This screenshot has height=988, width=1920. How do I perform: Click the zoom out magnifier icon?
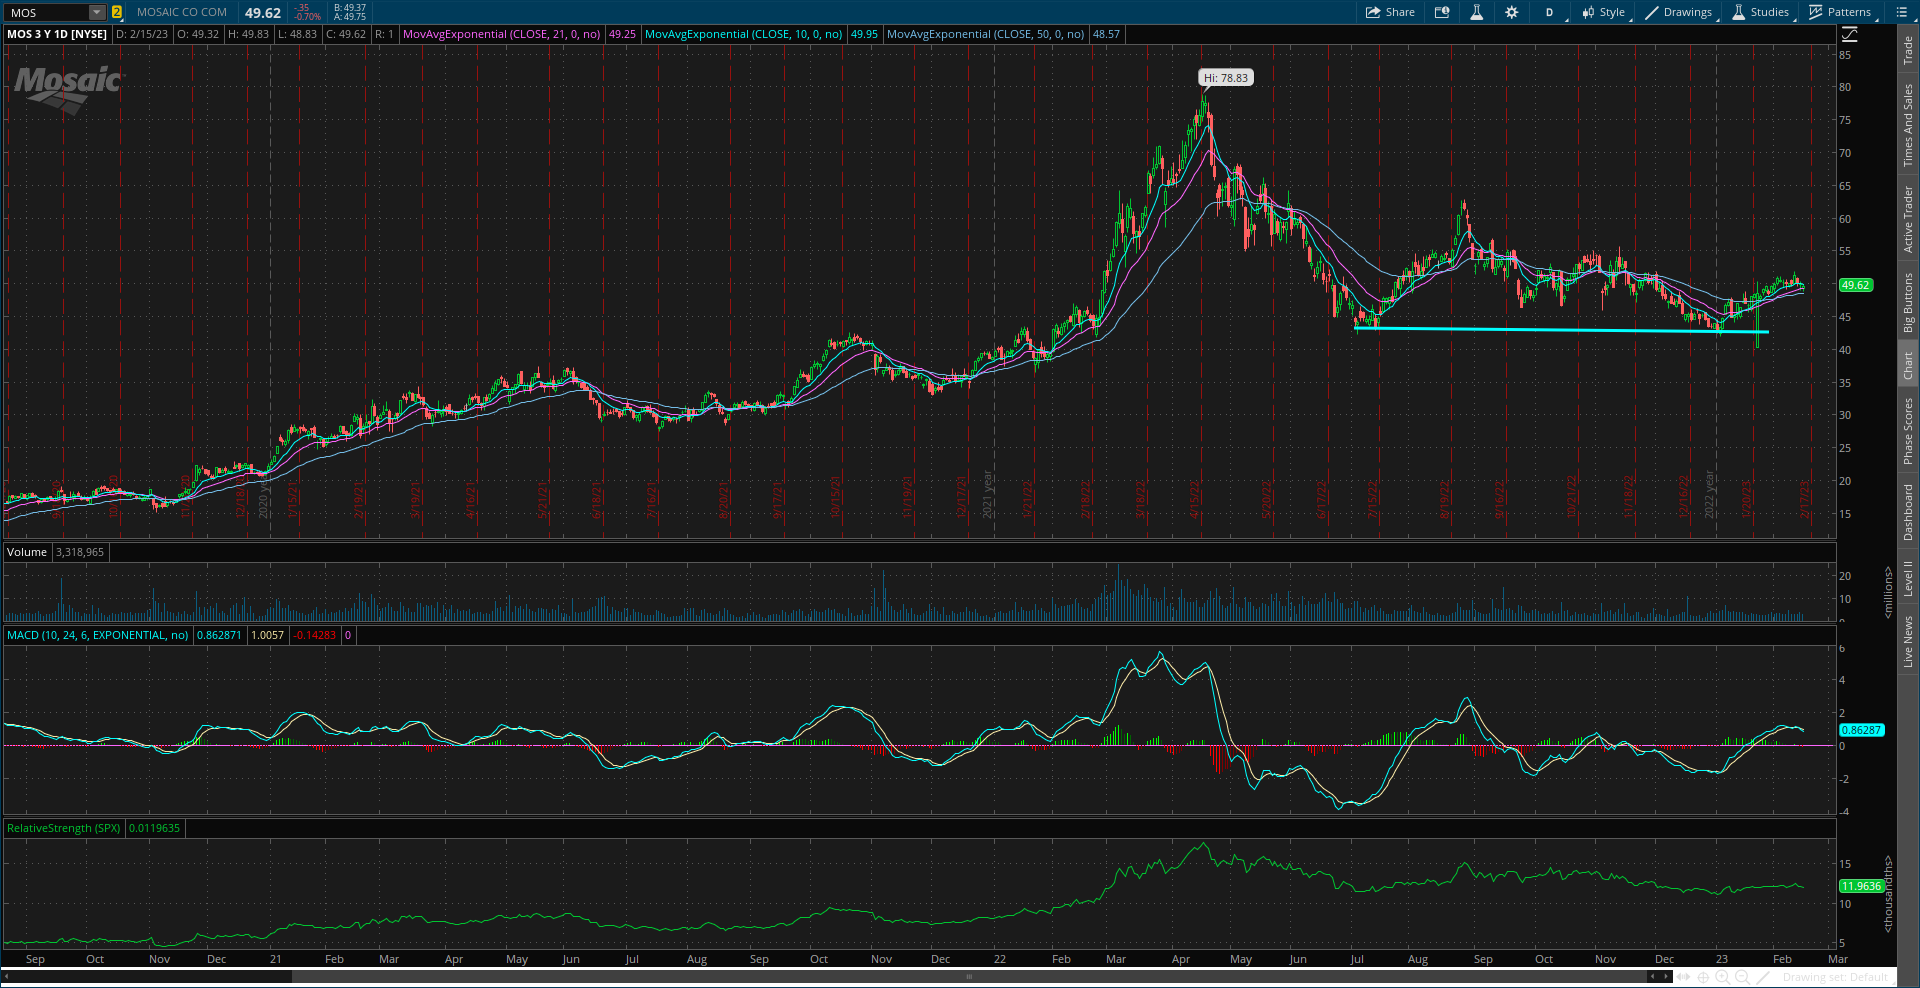coord(1742,977)
